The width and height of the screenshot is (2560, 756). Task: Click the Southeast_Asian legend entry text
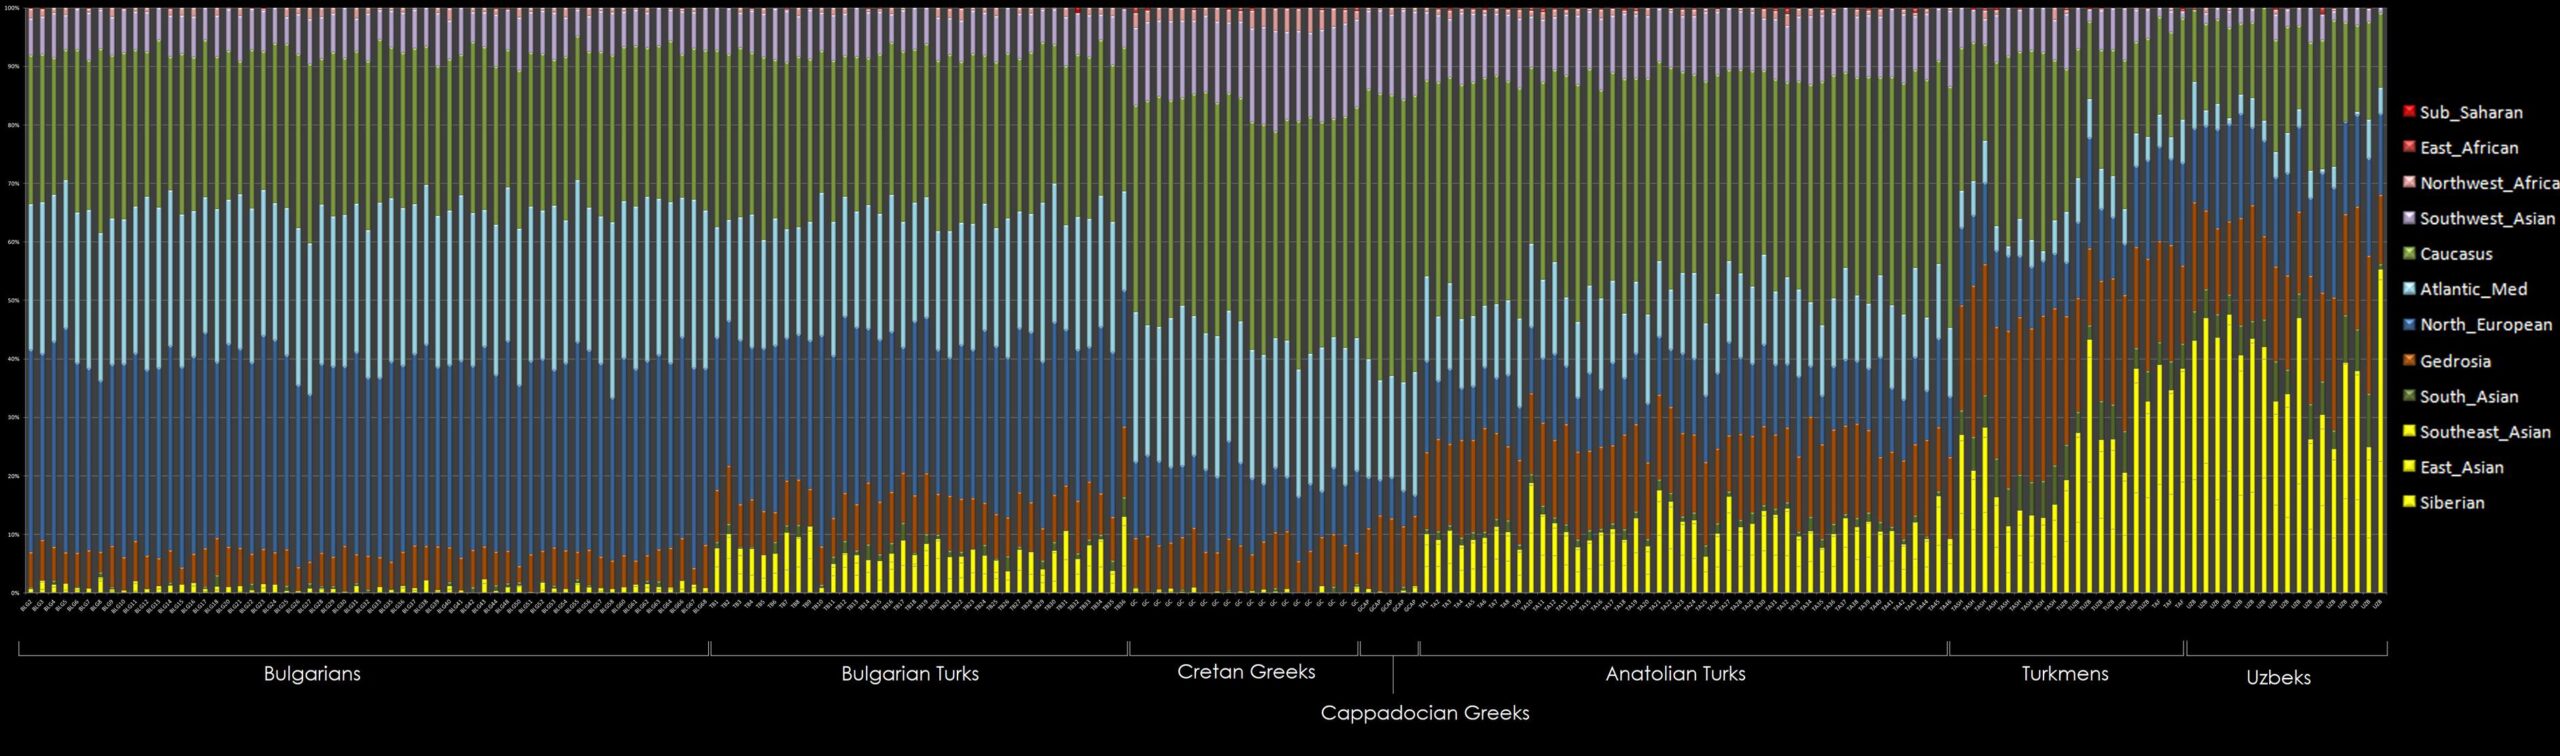[2484, 432]
